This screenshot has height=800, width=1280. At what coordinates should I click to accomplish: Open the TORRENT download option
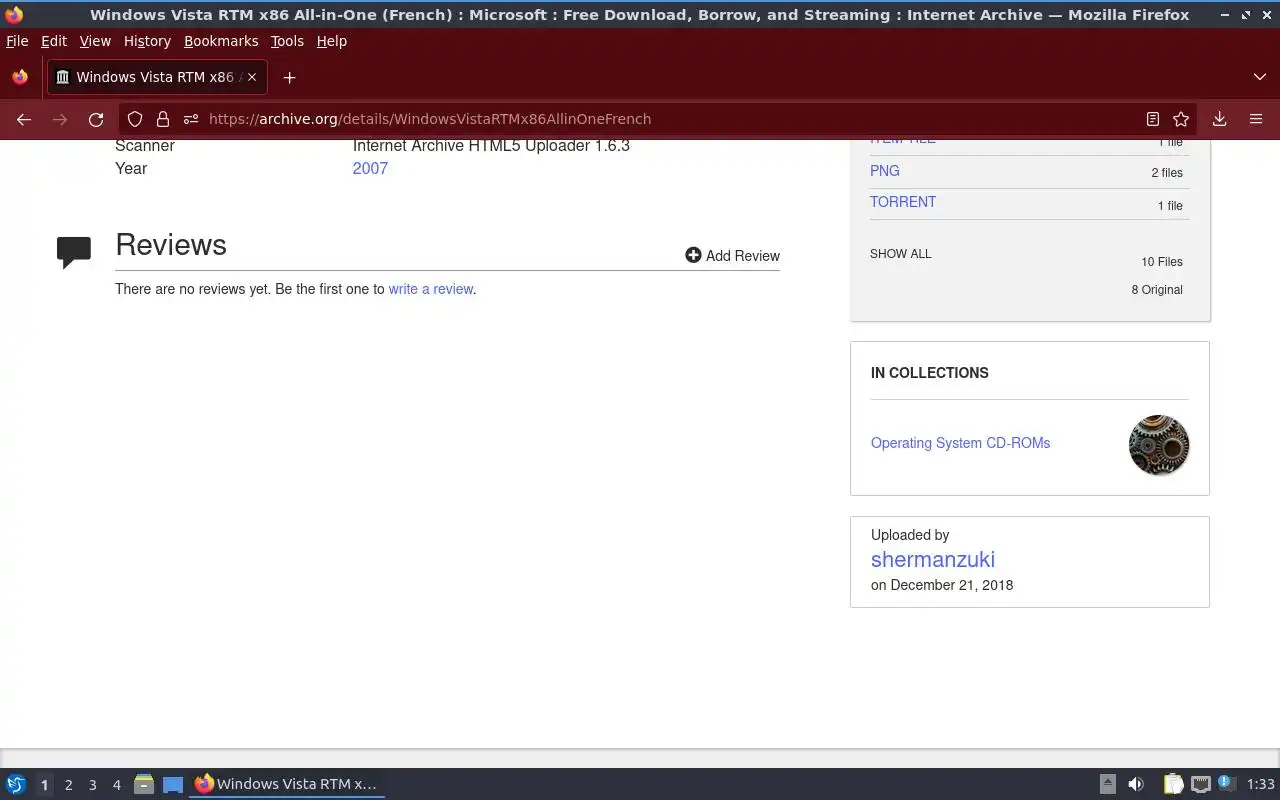(x=903, y=202)
